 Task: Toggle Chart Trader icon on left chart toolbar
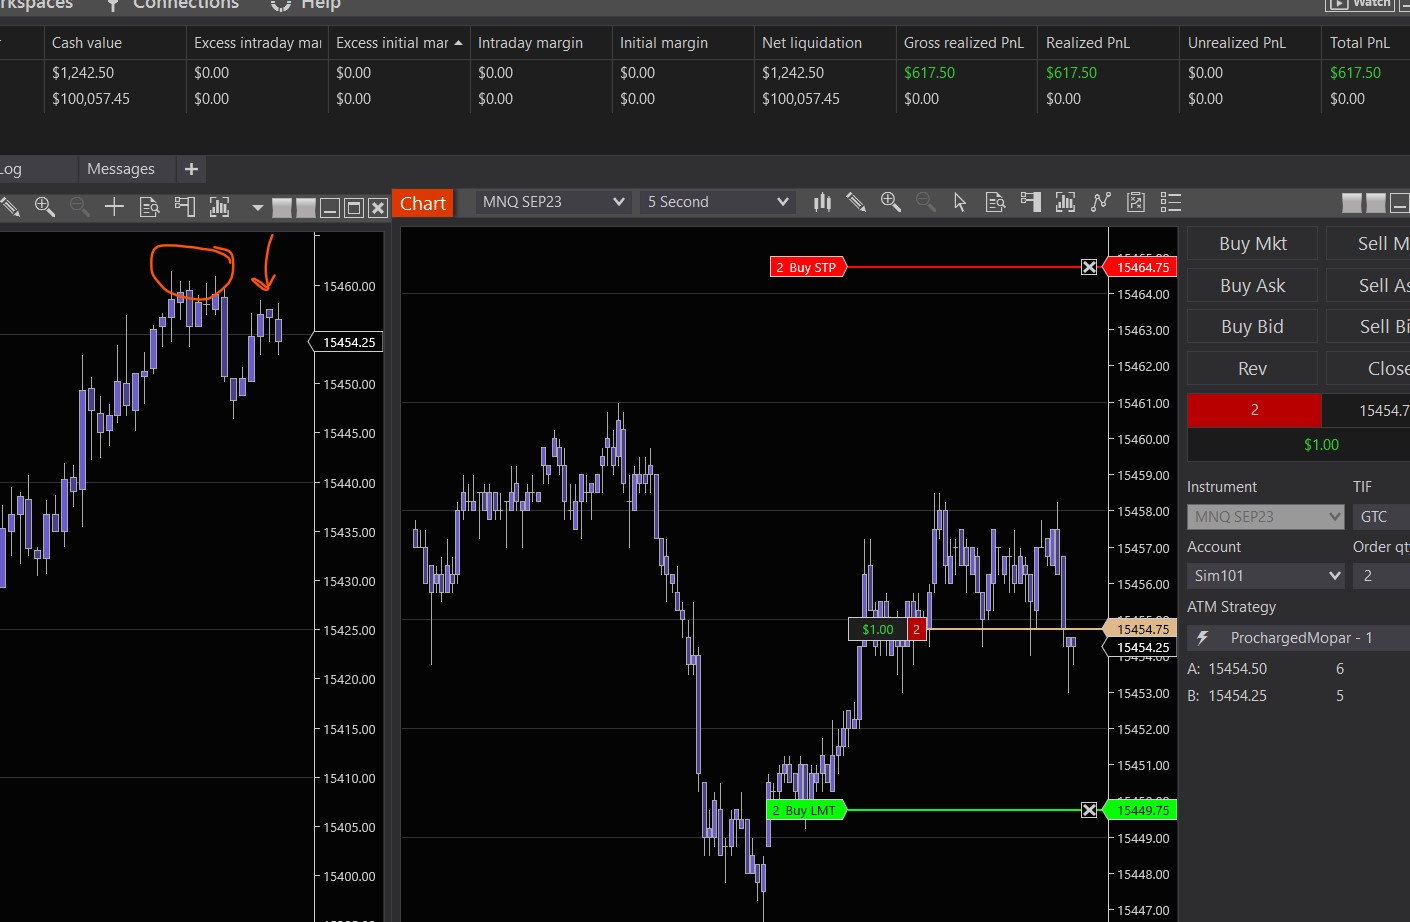tap(184, 207)
